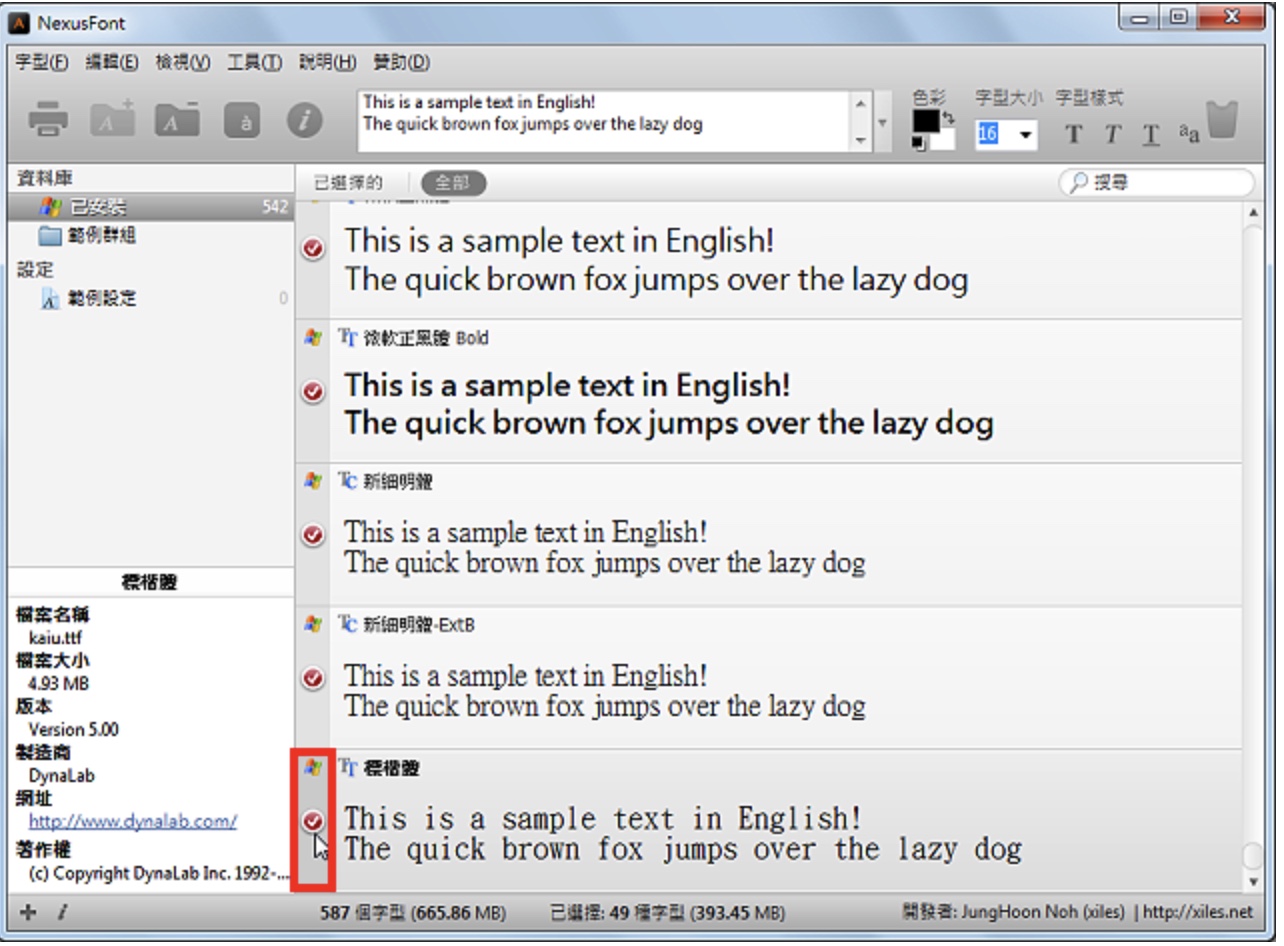The width and height of the screenshot is (1284, 946).
Task: Click 'Version 5.00' in the info panel
Action: pos(74,729)
